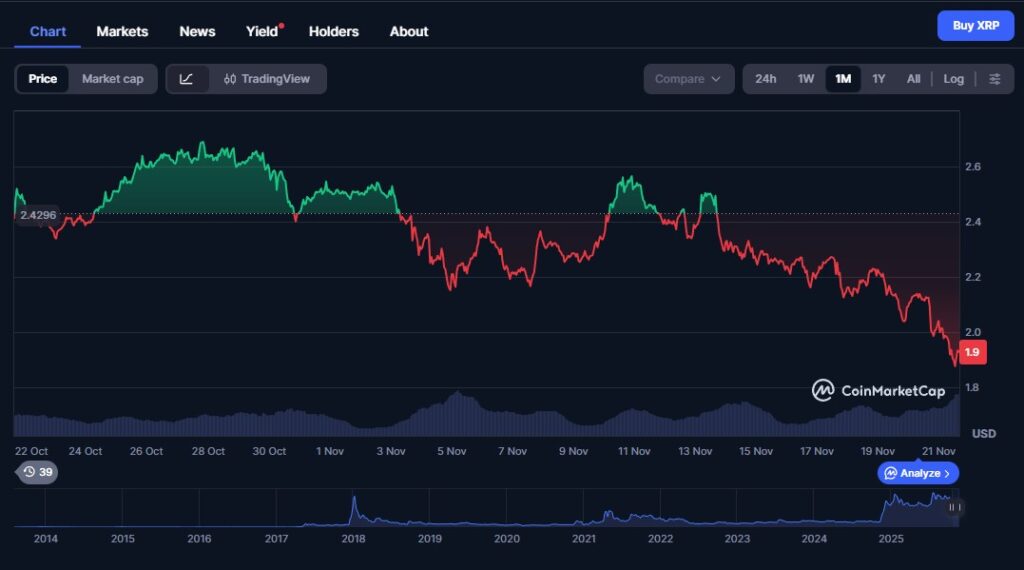Image resolution: width=1024 pixels, height=570 pixels.
Task: Open the Markets tab
Action: (x=122, y=31)
